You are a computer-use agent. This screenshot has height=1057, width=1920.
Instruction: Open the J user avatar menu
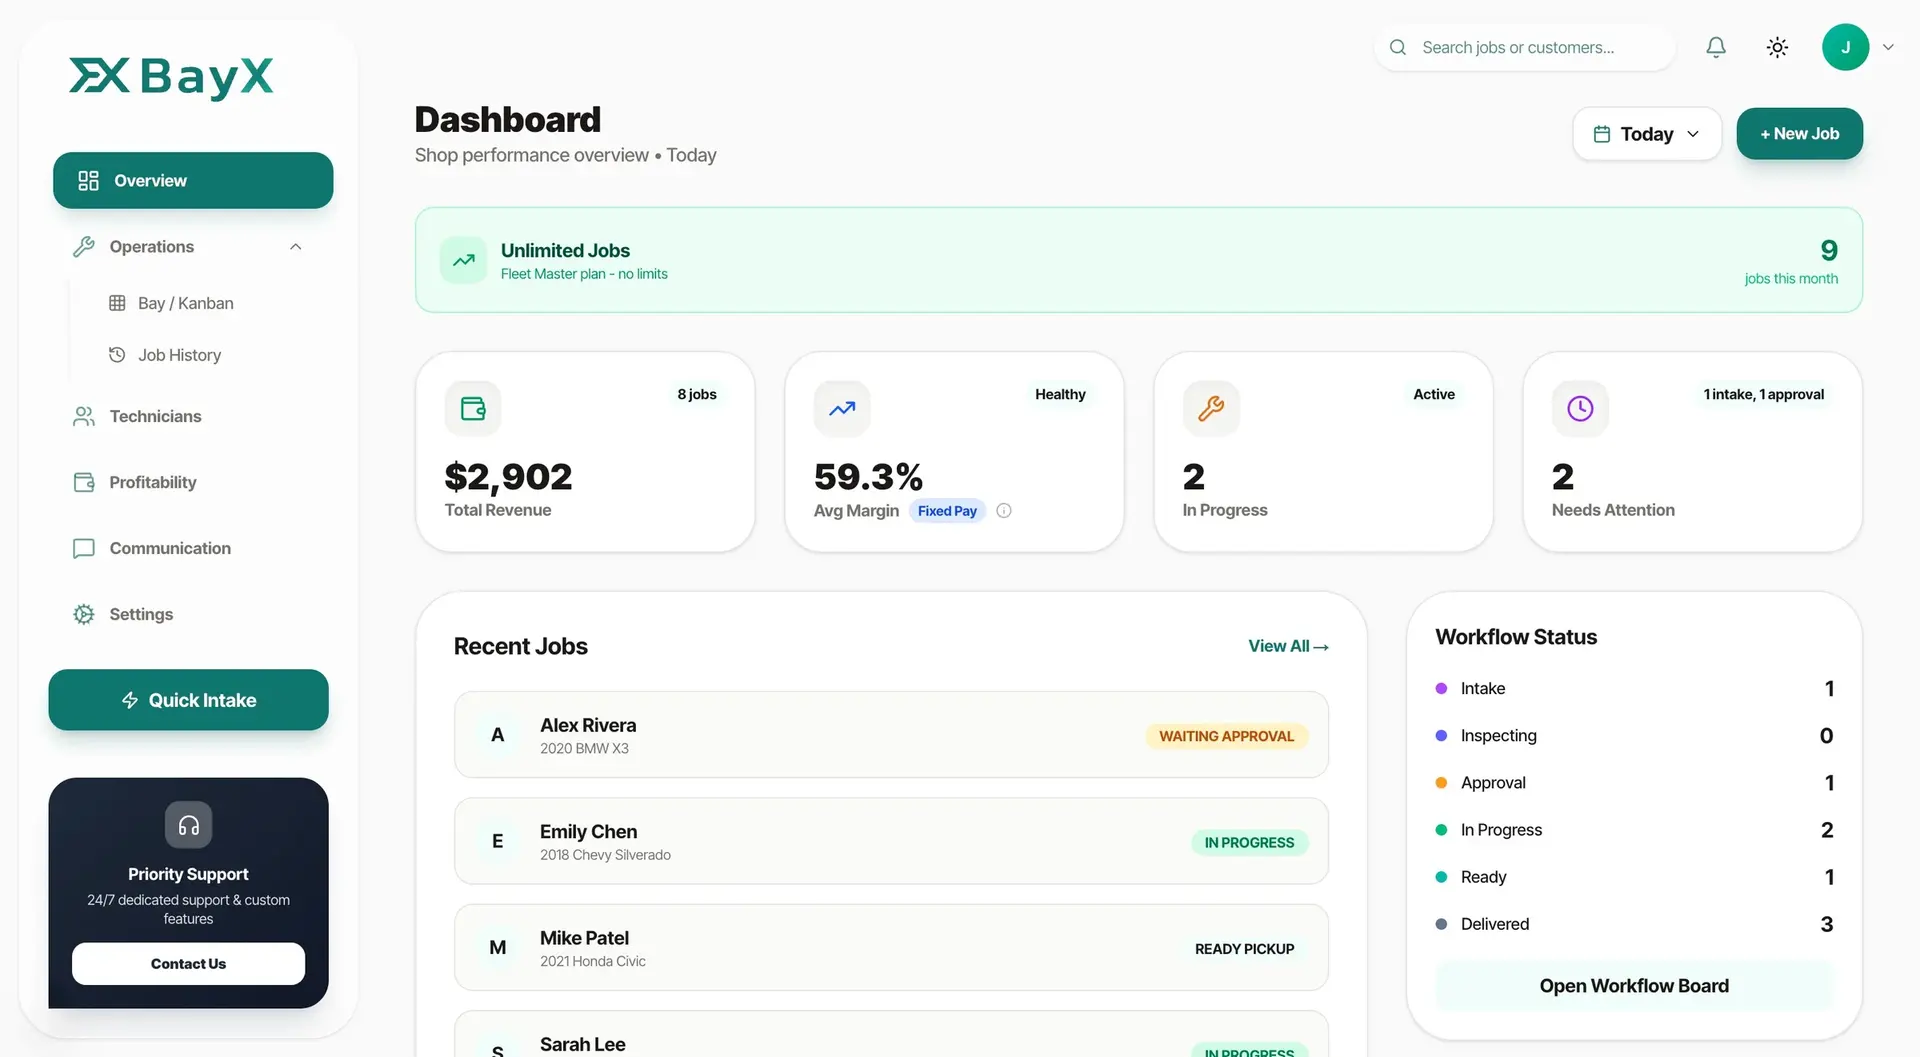click(1845, 47)
